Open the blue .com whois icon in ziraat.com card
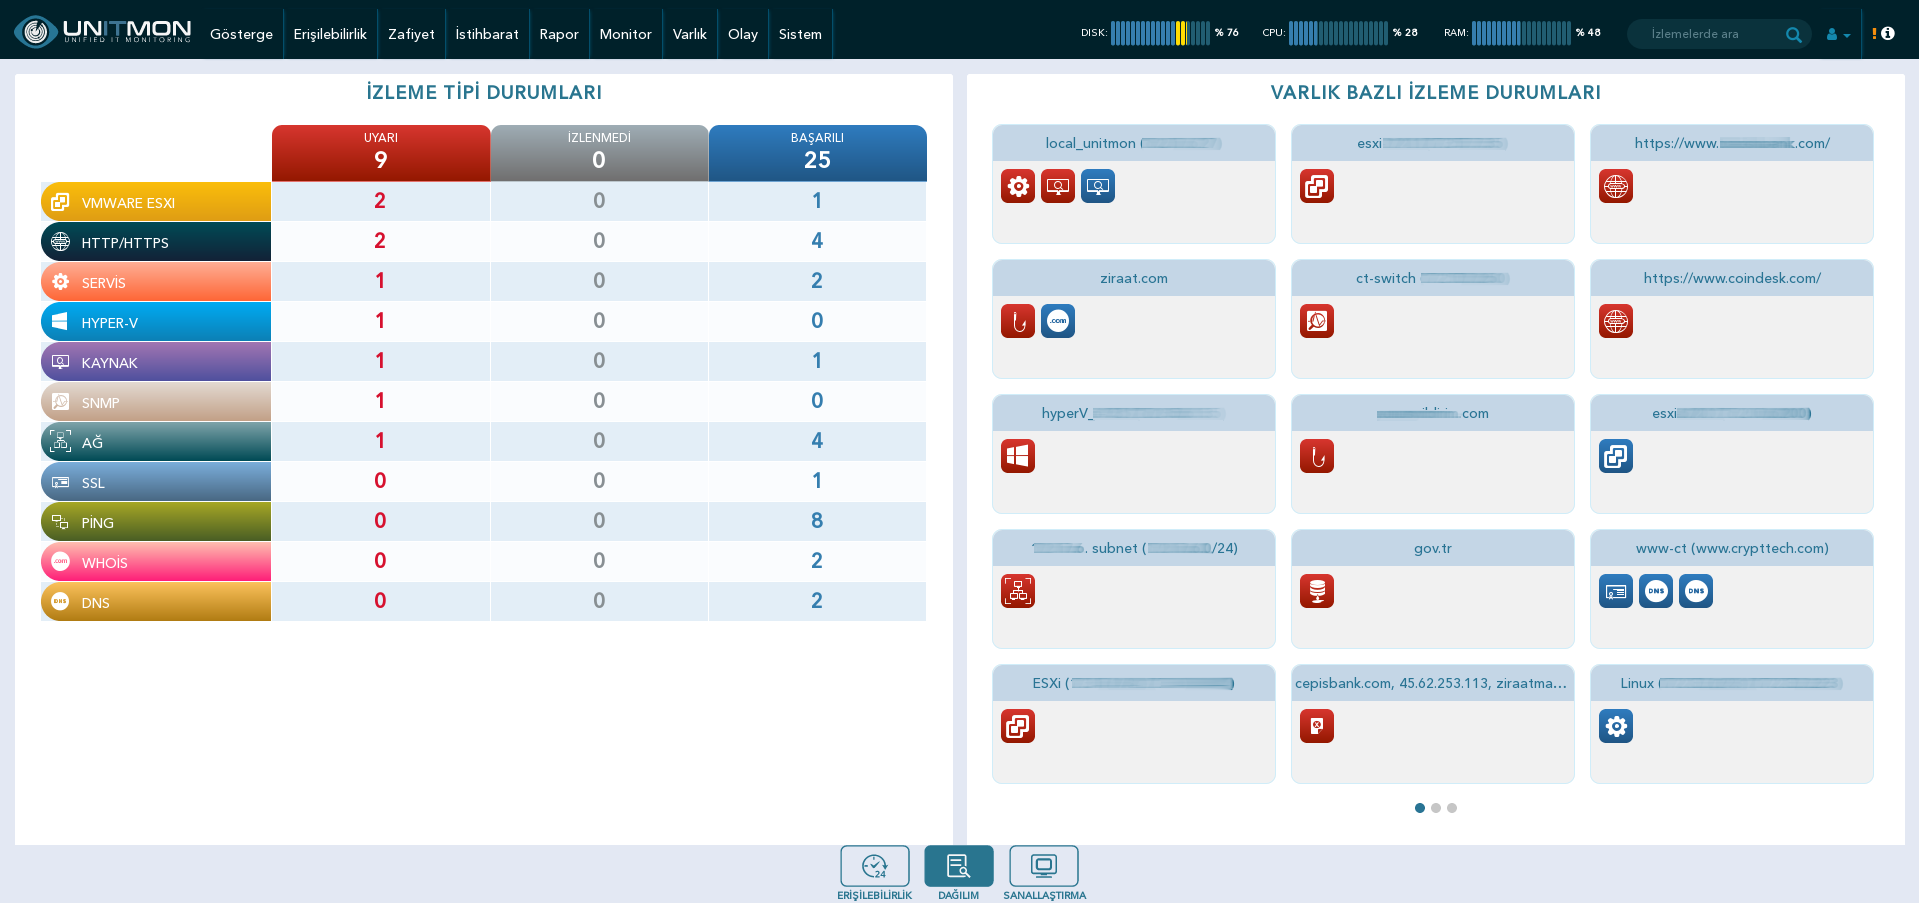Viewport: 1919px width, 903px height. tap(1058, 321)
